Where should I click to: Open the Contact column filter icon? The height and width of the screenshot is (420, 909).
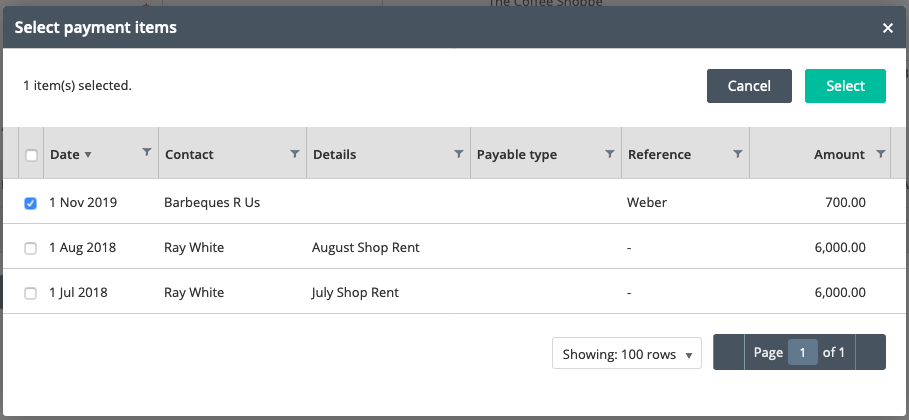pyautogui.click(x=294, y=154)
